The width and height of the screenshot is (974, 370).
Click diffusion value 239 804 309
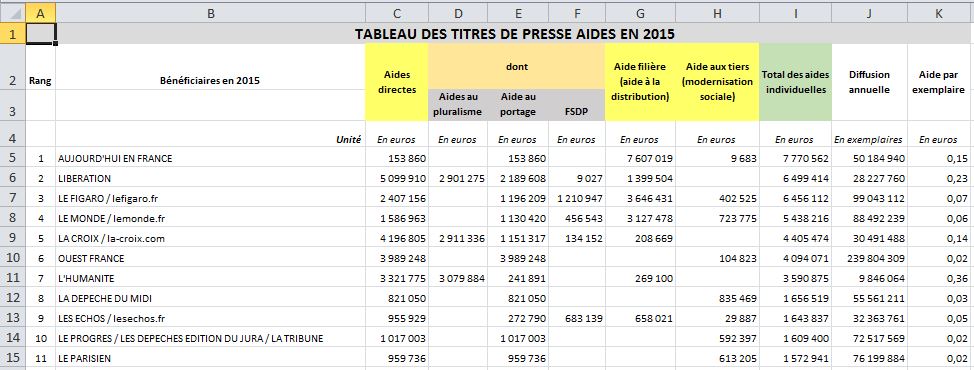tap(869, 258)
